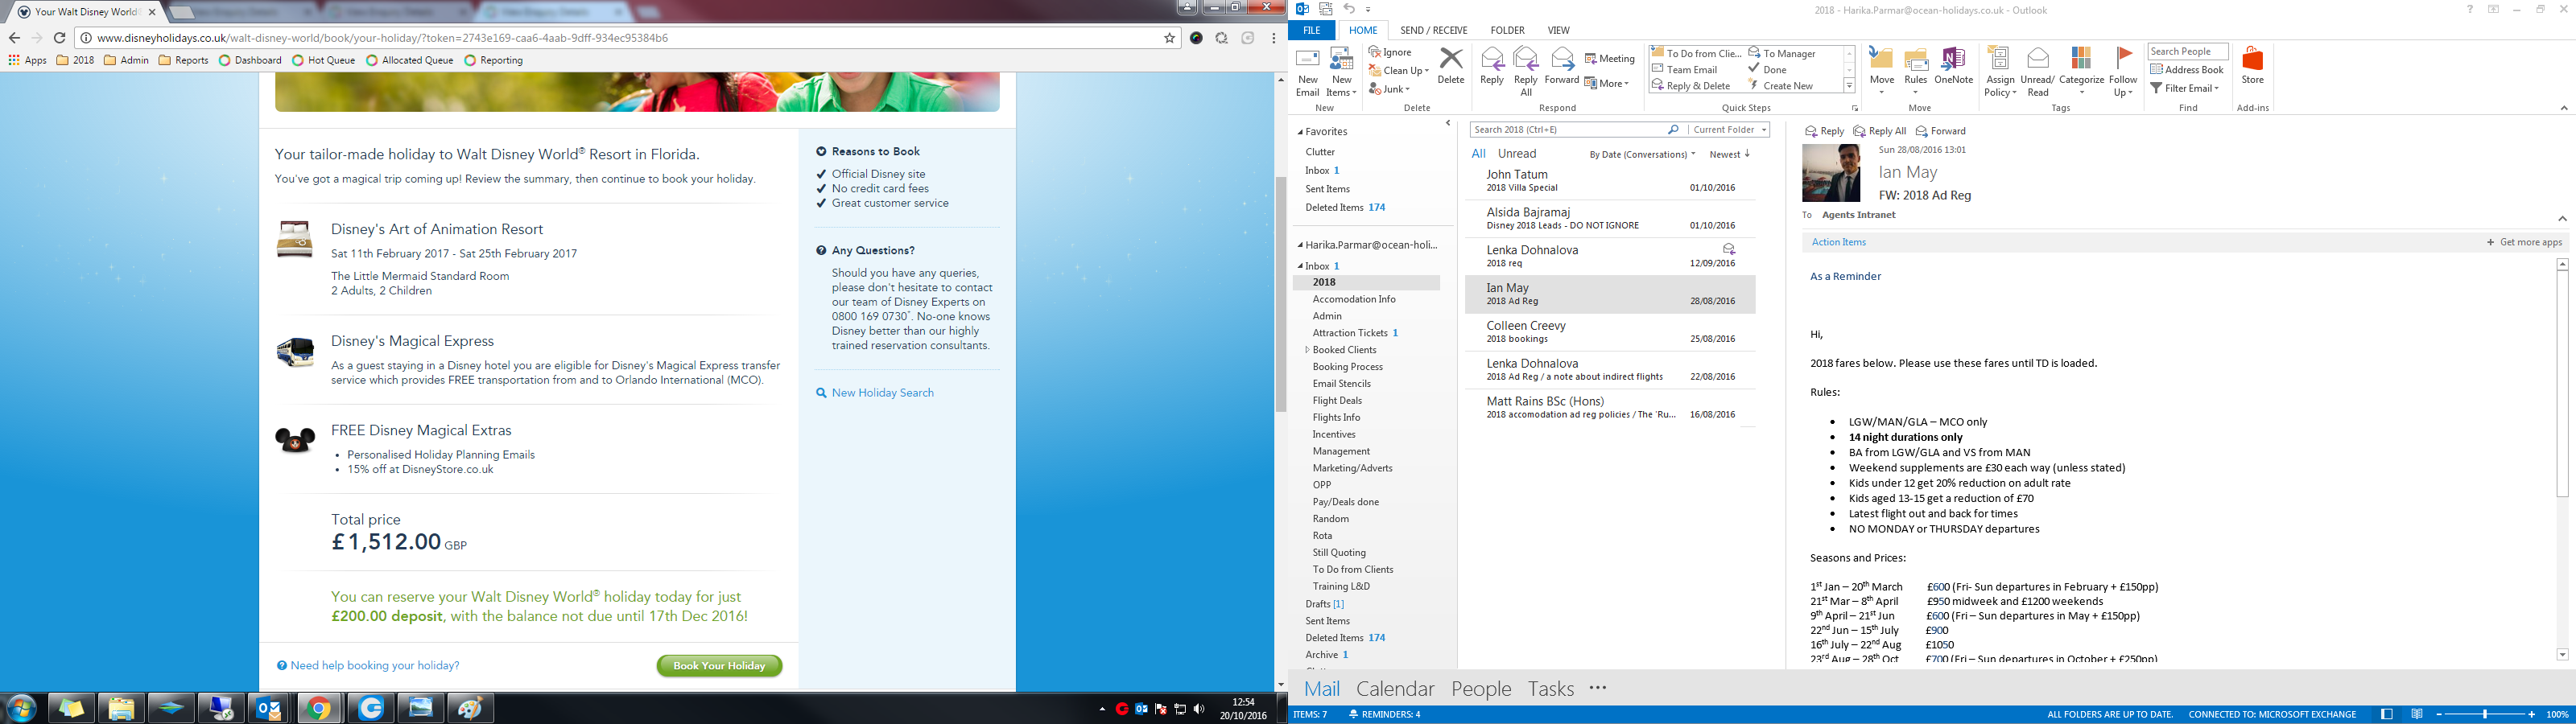Open the Attraction Tickets folder
The width and height of the screenshot is (2576, 724).
[x=1350, y=333]
